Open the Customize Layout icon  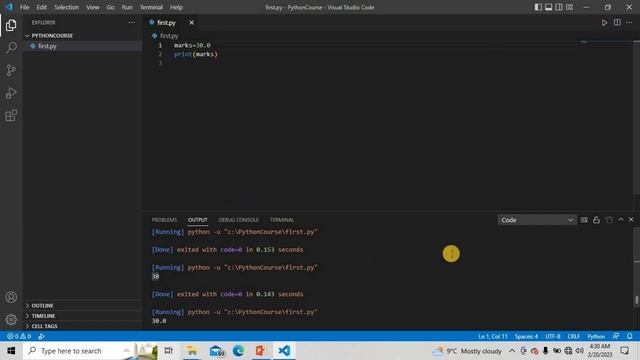(x=569, y=7)
